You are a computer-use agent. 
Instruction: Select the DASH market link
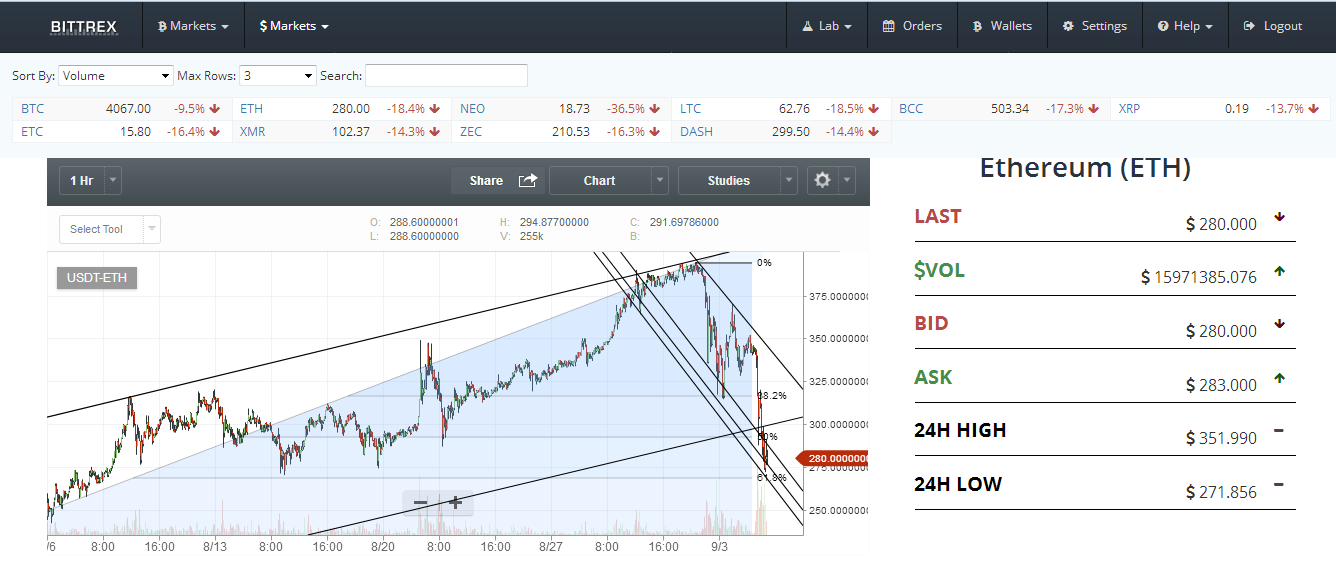[x=696, y=131]
